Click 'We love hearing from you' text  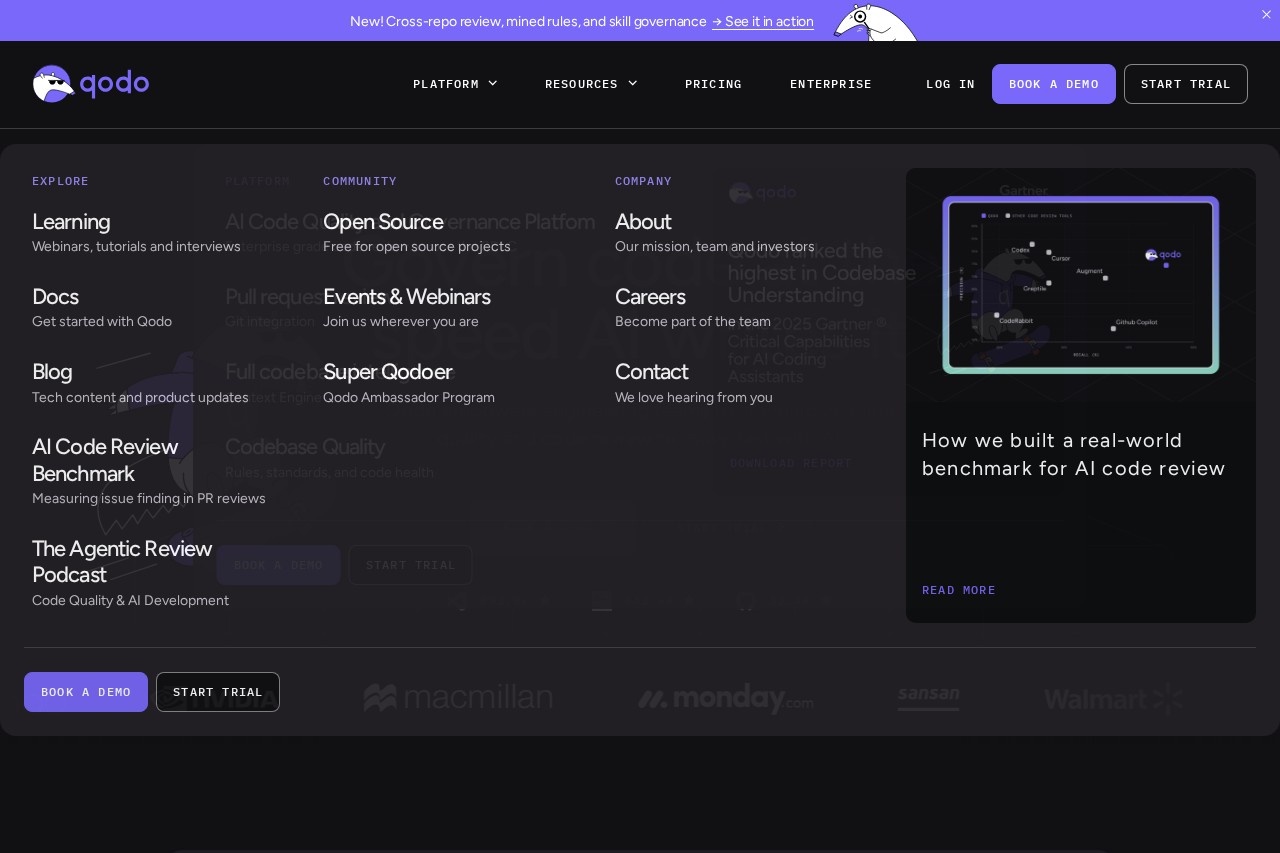(694, 397)
